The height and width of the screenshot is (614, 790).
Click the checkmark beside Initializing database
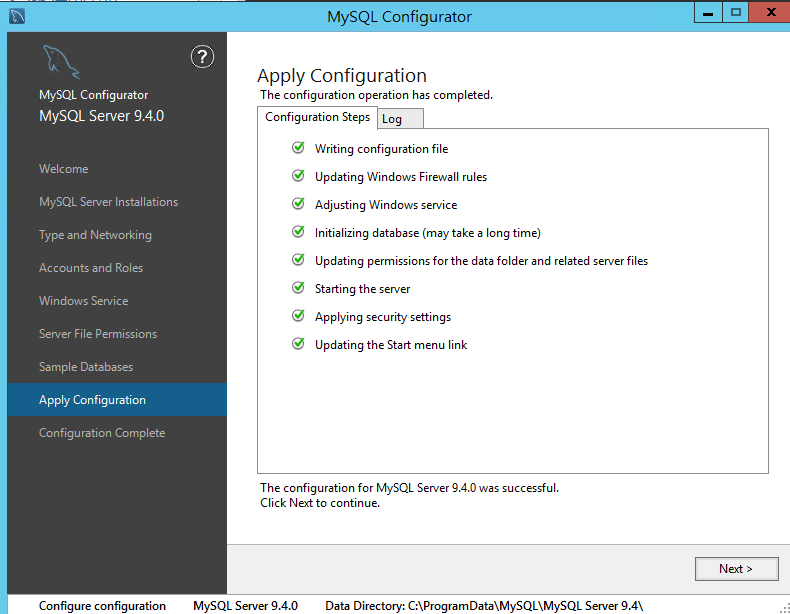tap(298, 232)
